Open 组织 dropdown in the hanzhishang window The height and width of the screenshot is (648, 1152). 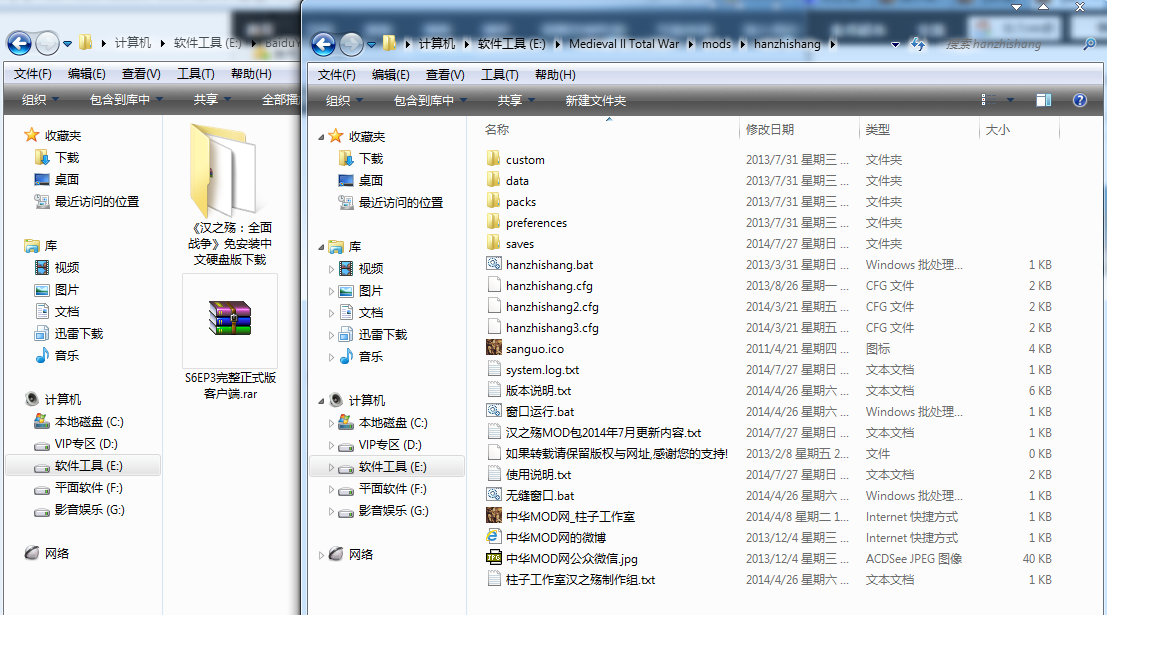click(x=343, y=101)
